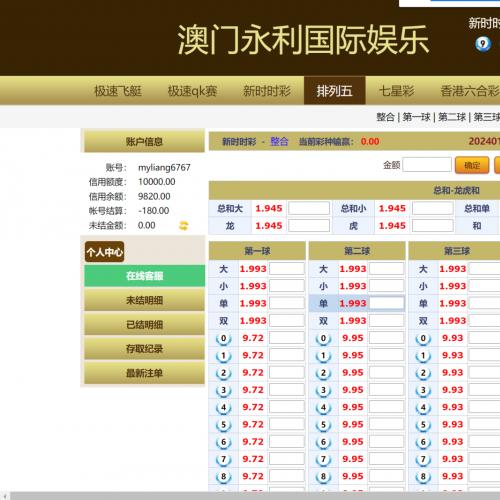Go to the 七星彩 tab

coord(396,91)
